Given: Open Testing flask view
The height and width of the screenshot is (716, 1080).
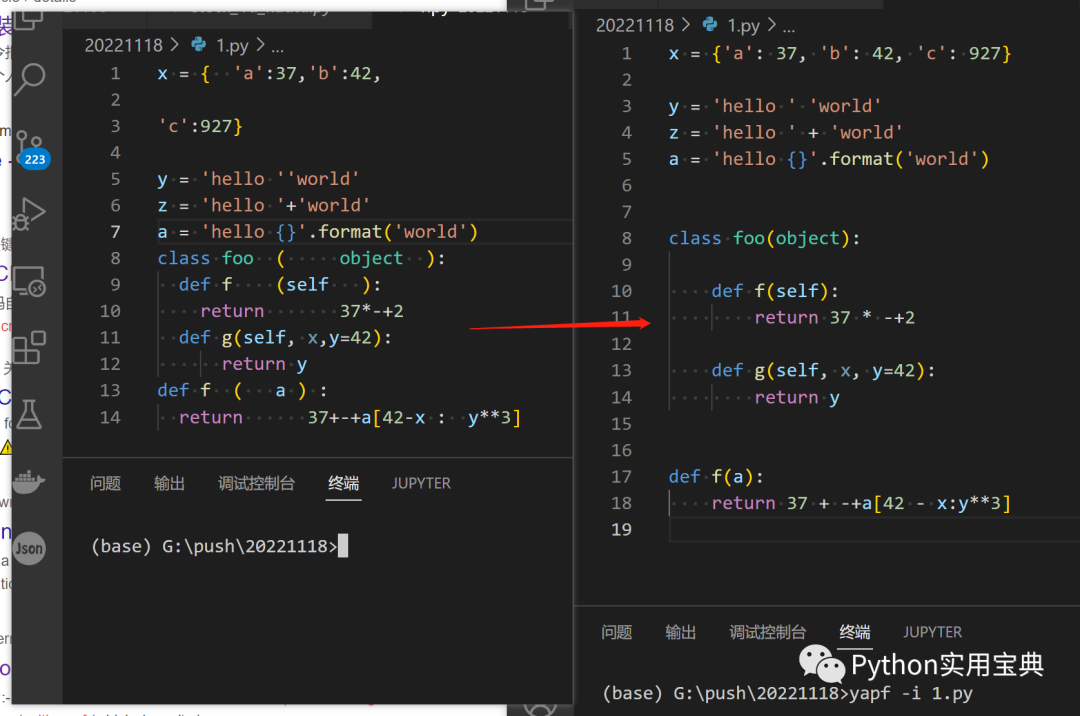Looking at the screenshot, I should pyautogui.click(x=30, y=414).
